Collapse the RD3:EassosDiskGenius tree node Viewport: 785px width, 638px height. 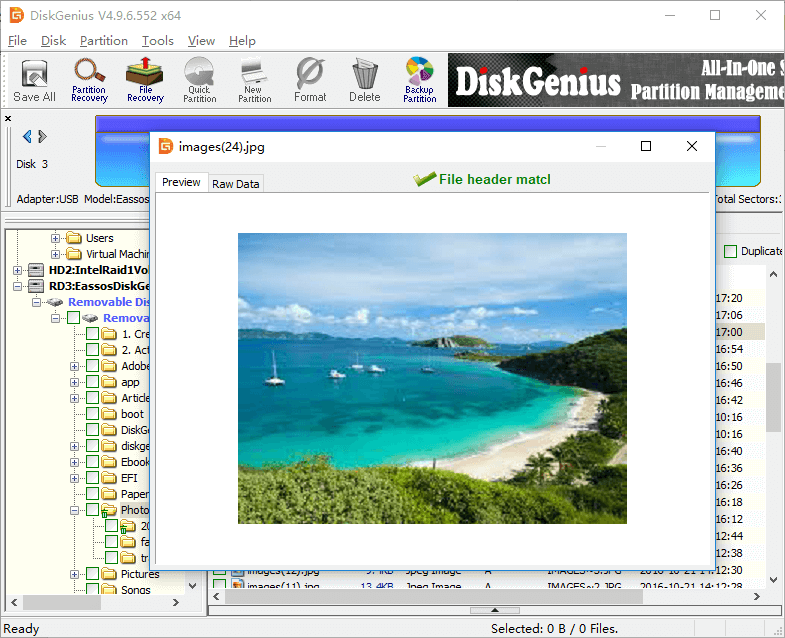click(x=18, y=286)
